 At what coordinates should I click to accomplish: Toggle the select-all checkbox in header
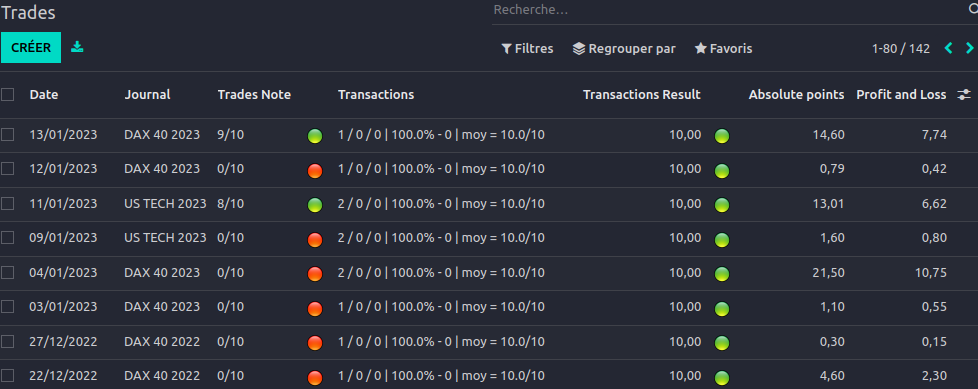point(7,95)
